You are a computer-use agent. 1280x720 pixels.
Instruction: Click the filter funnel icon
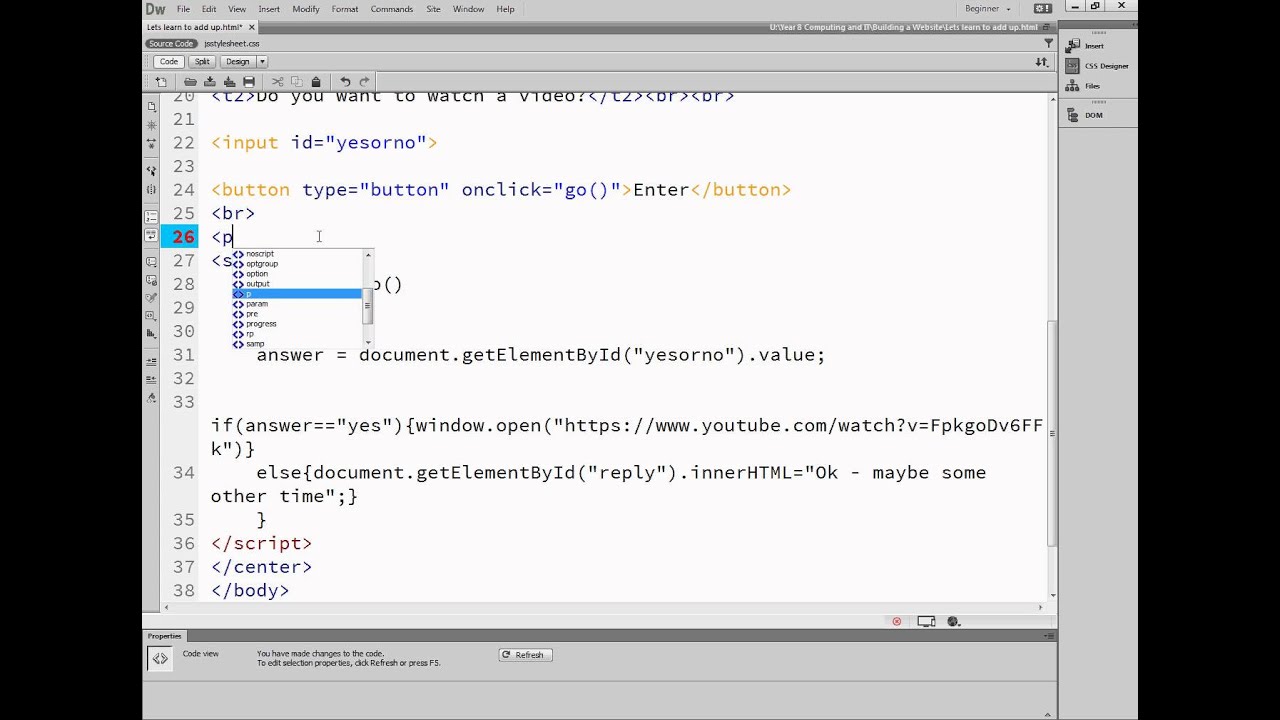[1049, 43]
